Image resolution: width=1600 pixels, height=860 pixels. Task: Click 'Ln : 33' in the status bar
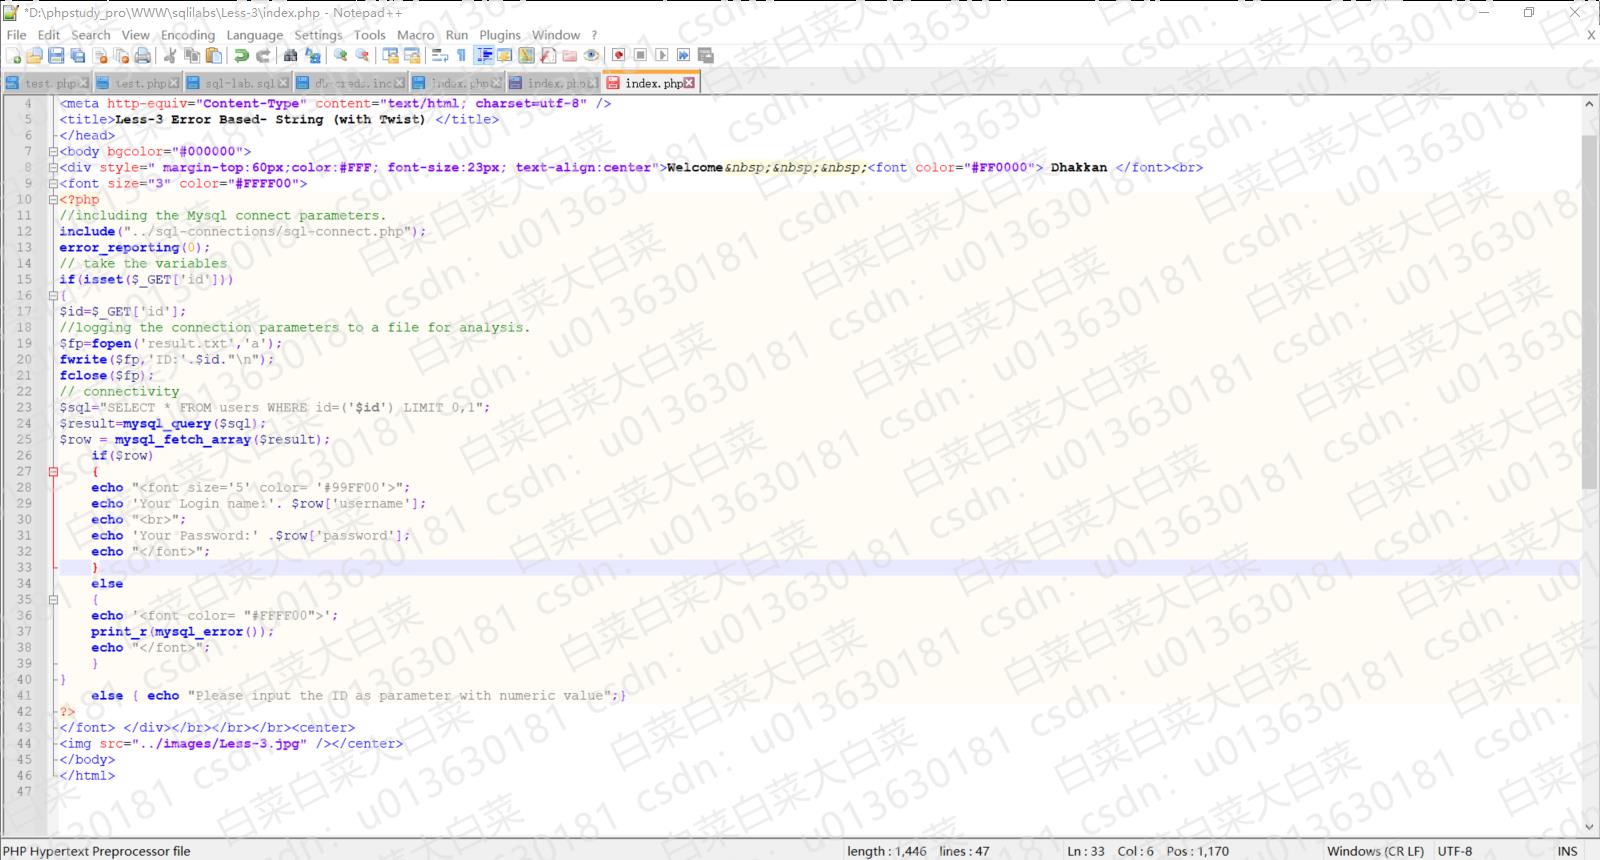(1086, 851)
